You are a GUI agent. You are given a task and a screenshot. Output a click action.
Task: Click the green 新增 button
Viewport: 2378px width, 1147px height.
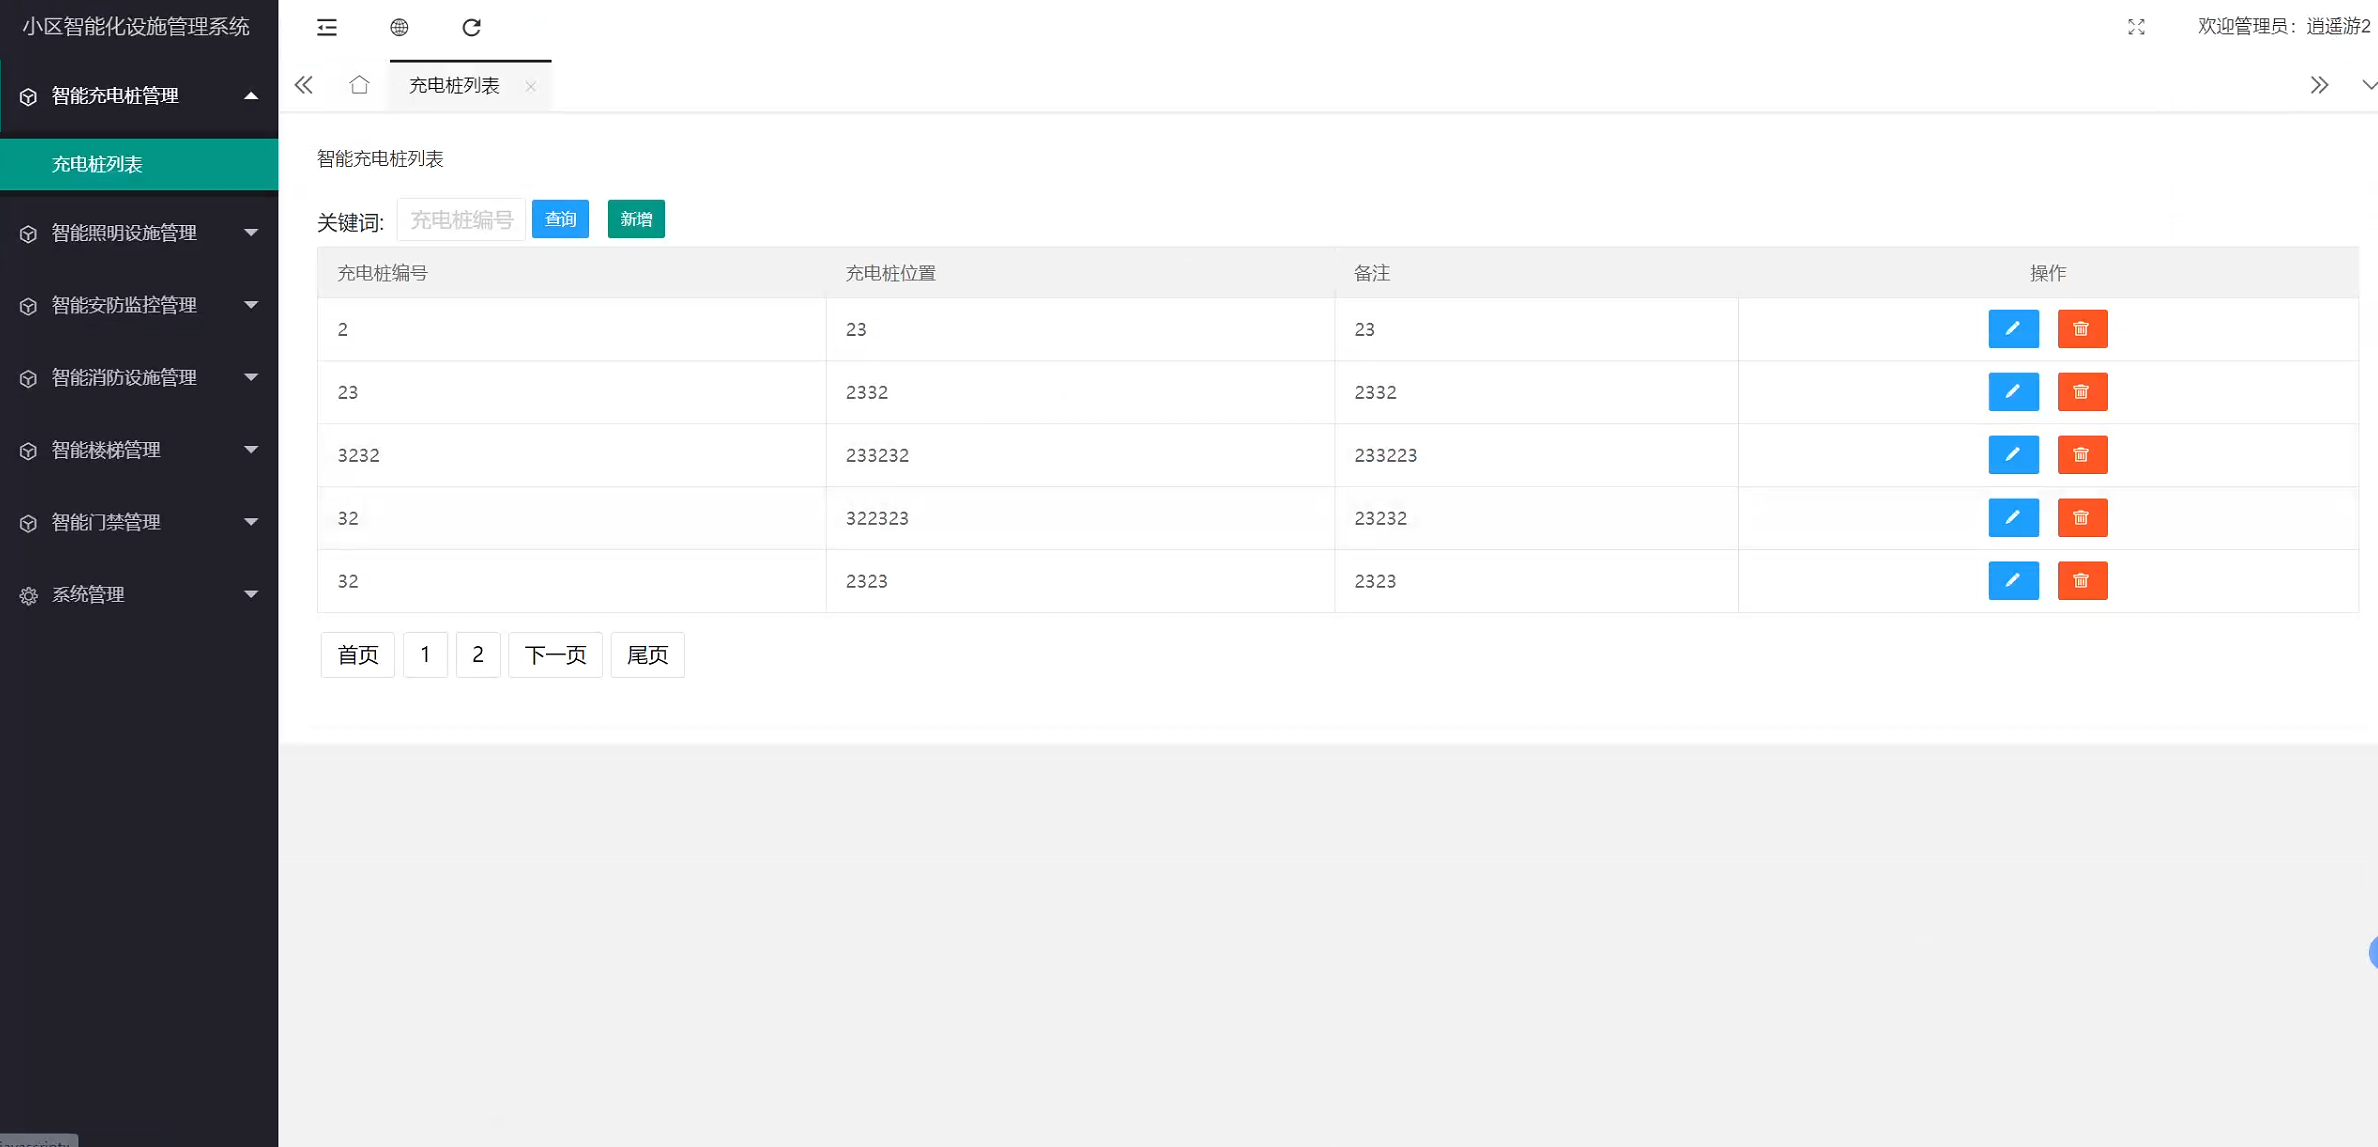pos(636,219)
